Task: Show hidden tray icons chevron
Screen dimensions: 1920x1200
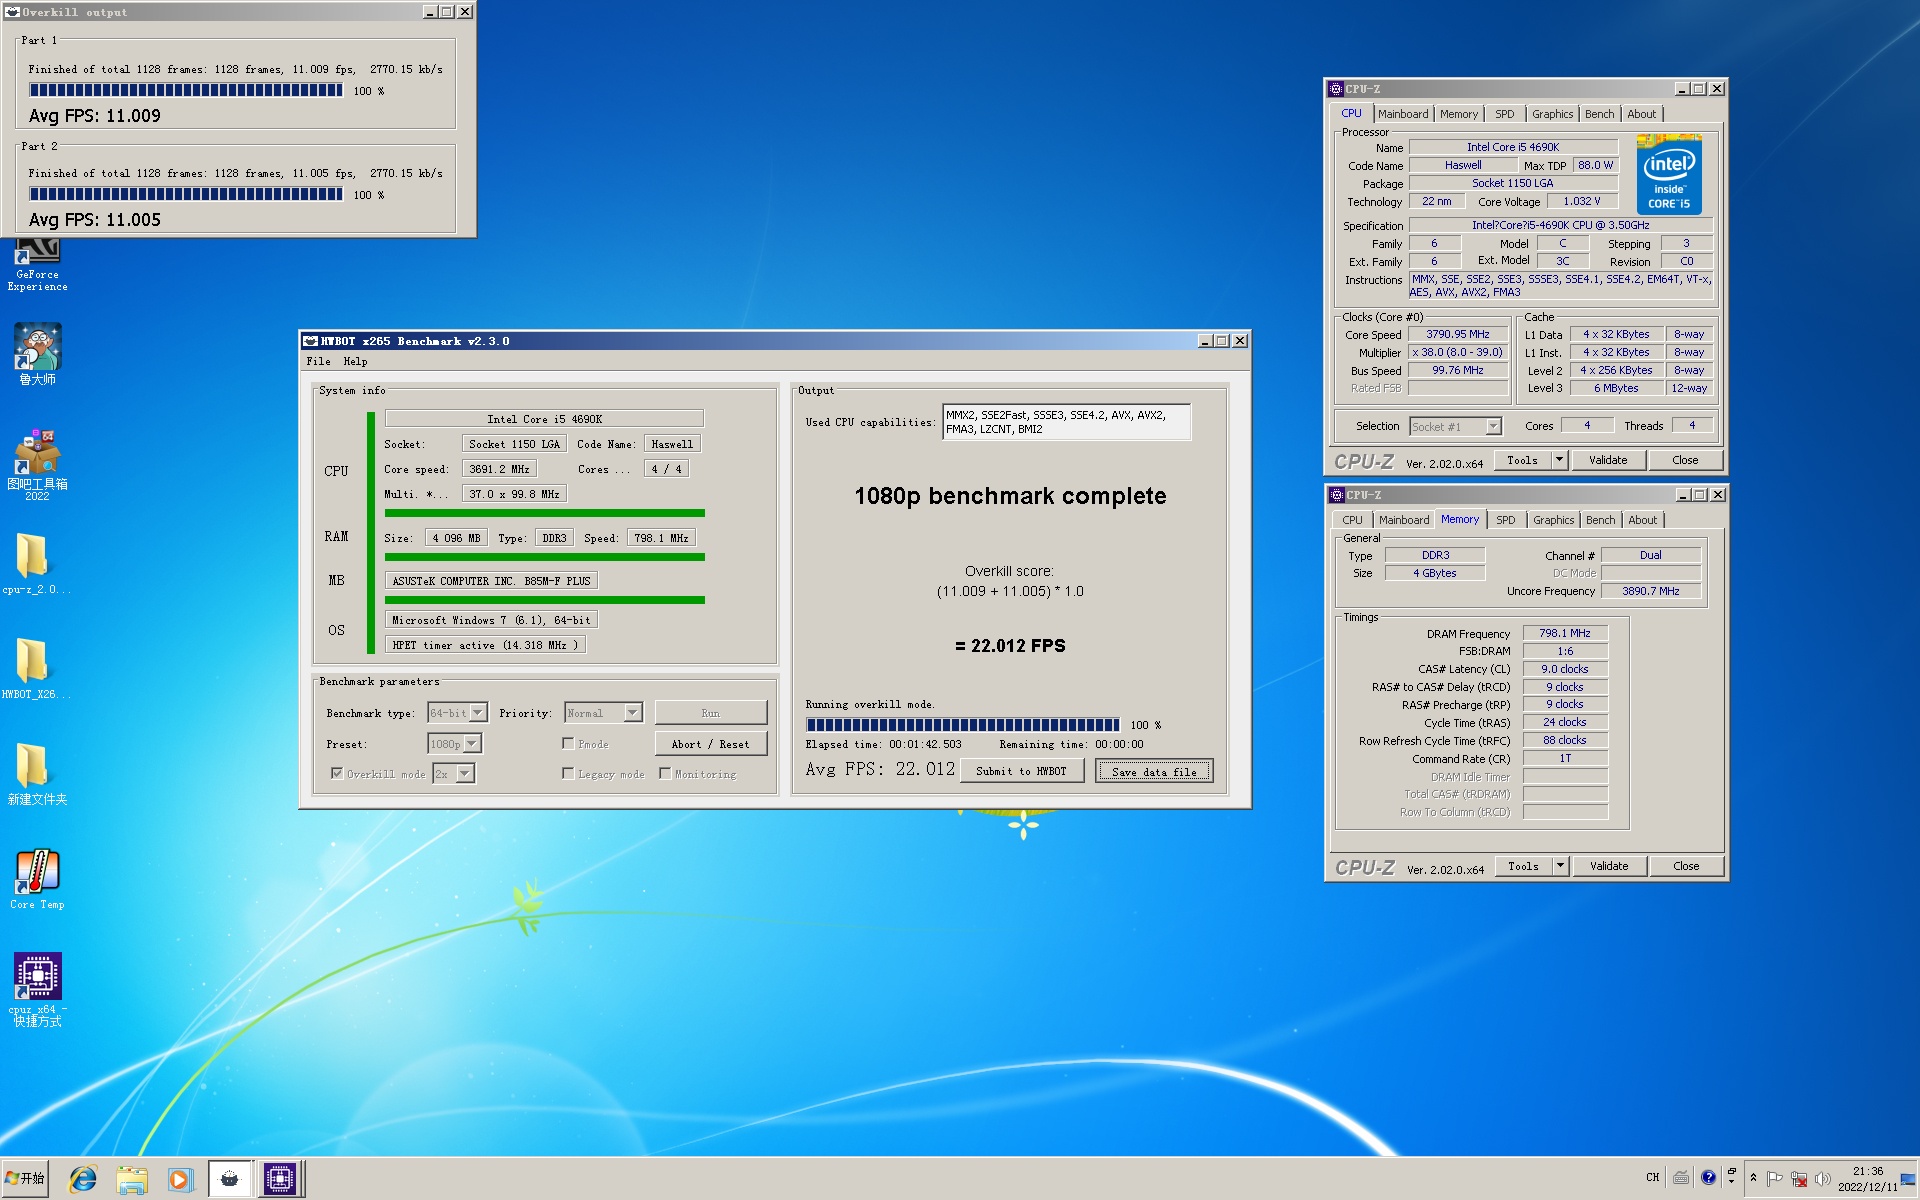Action: (1753, 1178)
